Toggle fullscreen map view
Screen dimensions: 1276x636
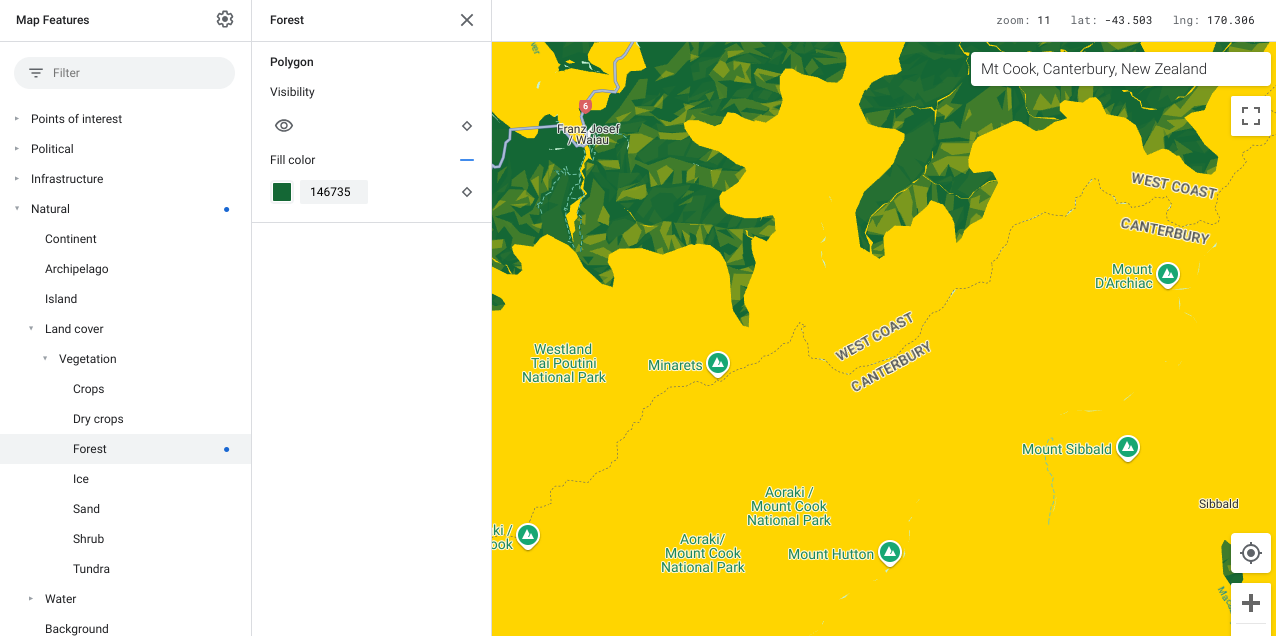click(1251, 116)
